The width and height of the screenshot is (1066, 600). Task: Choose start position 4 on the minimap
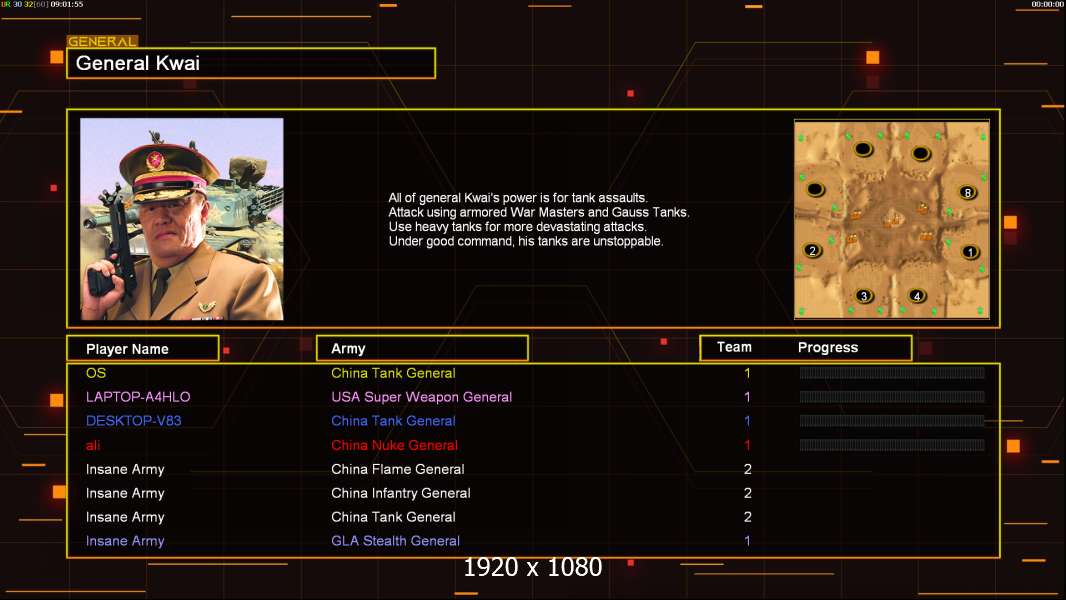tap(917, 296)
